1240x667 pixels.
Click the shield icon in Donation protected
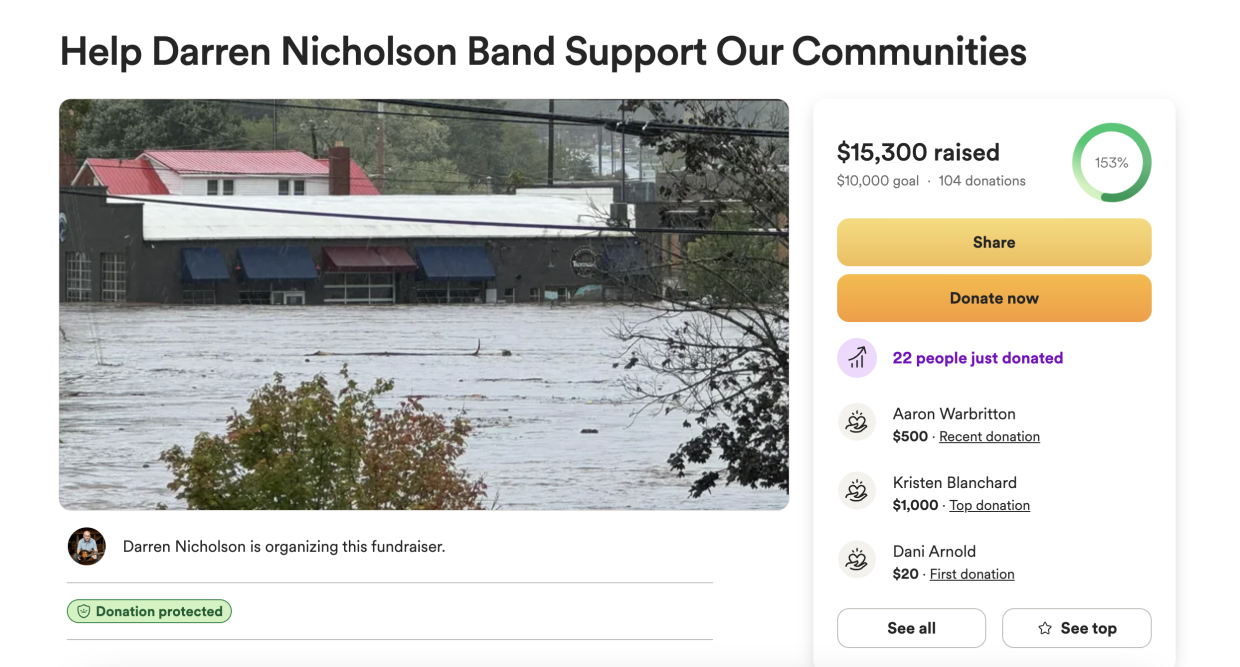pyautogui.click(x=83, y=611)
